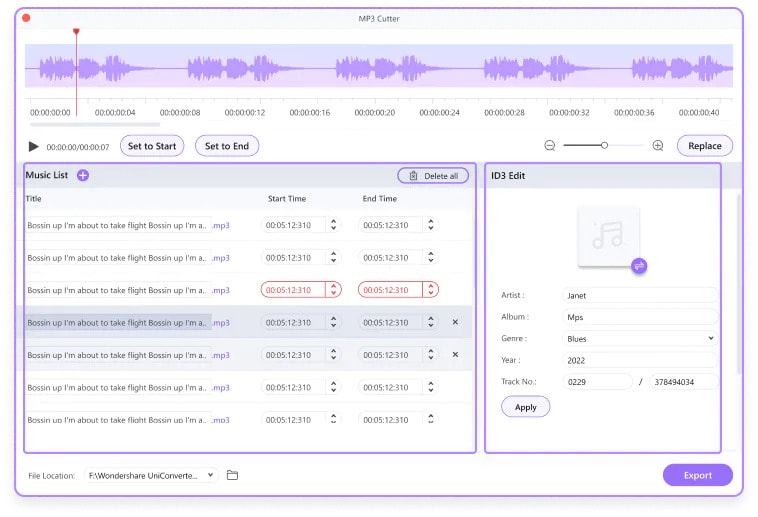Remove the fifth row with X icon
Screen dimensions: 758x517
point(455,355)
